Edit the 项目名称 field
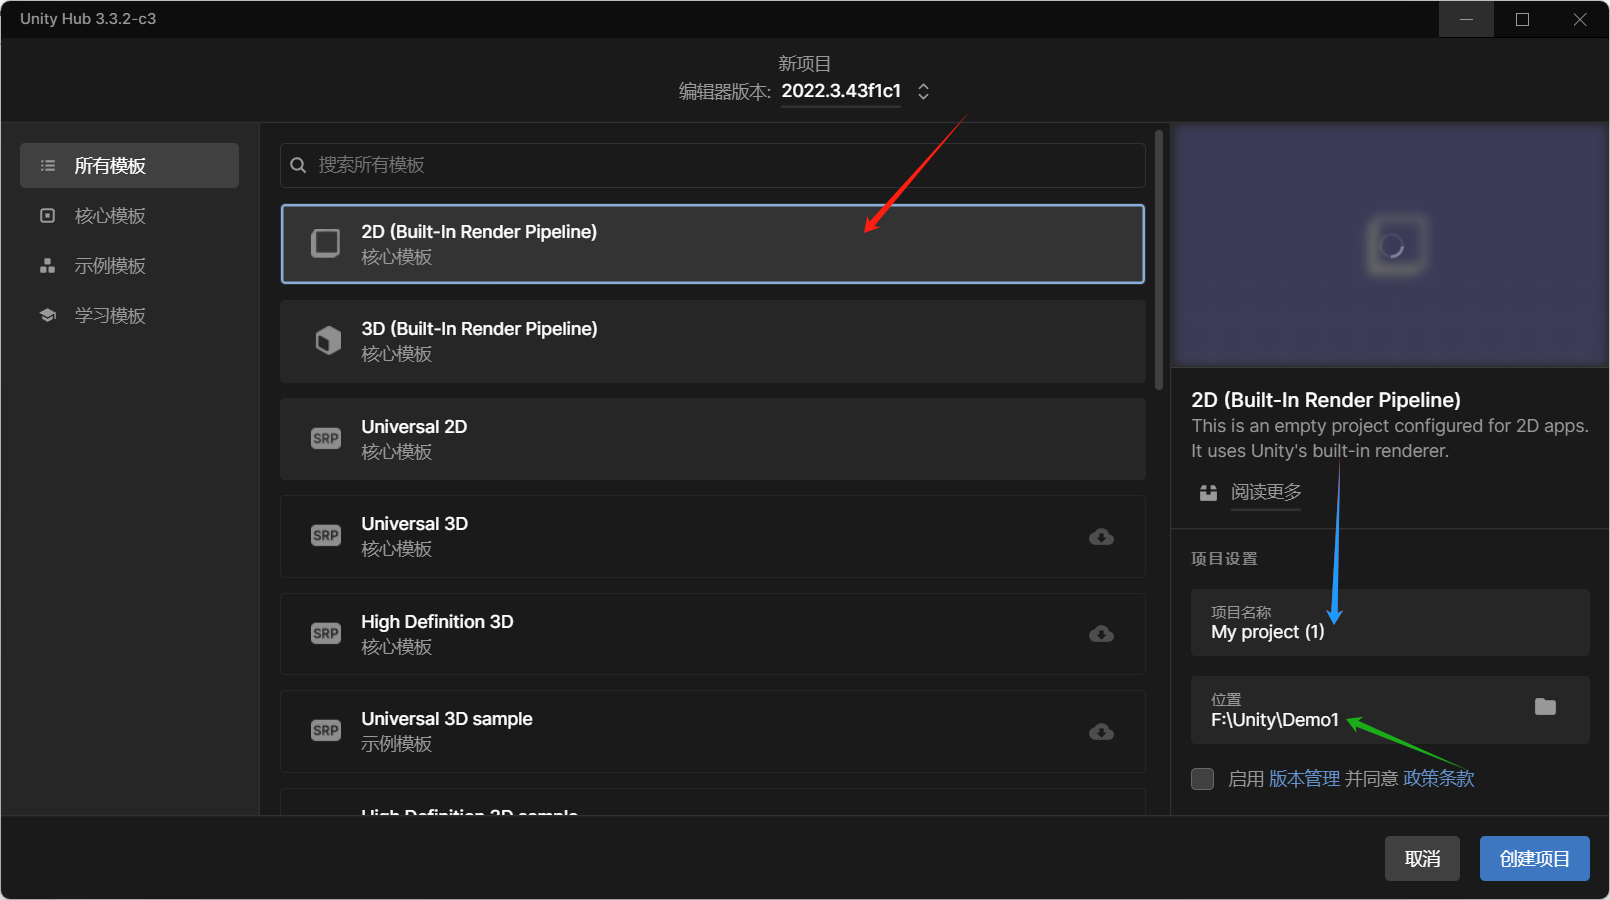1610x900 pixels. [x=1390, y=622]
